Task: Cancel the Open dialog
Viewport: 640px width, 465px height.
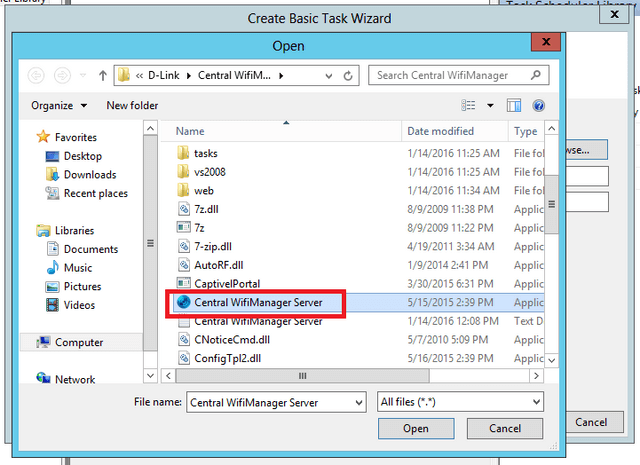Action: point(505,429)
